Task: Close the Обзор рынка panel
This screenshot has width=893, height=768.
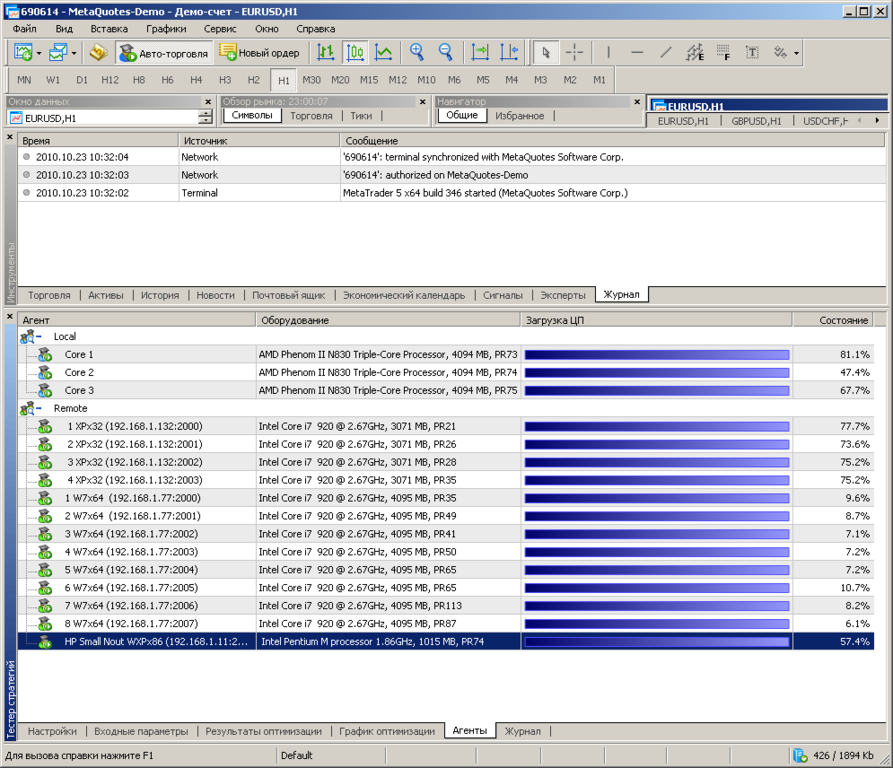Action: pos(423,102)
